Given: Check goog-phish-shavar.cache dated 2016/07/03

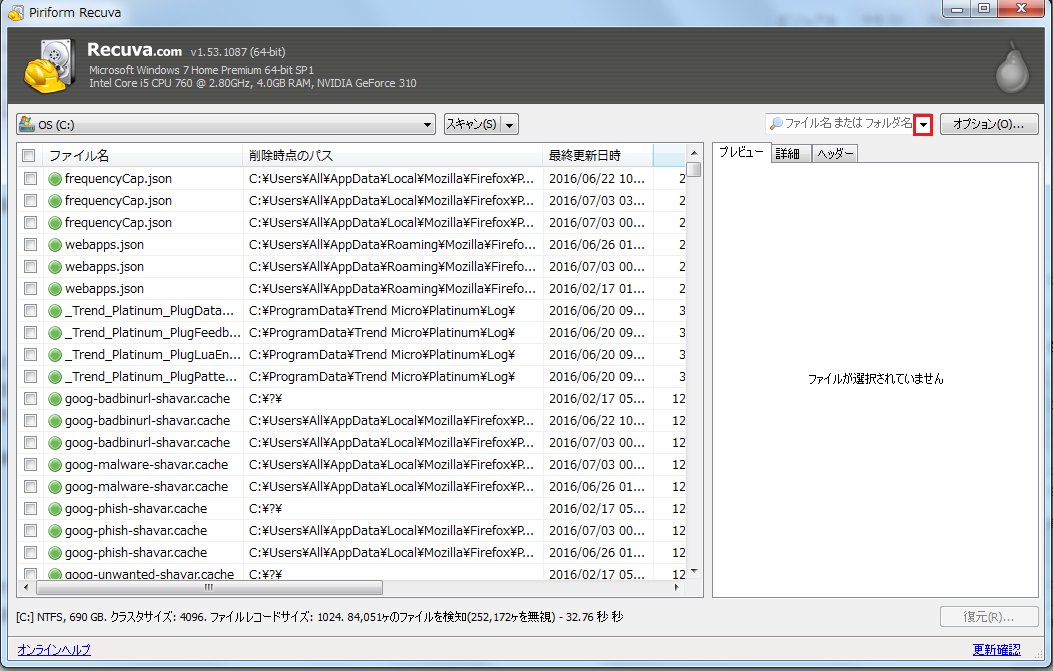Looking at the screenshot, I should pyautogui.click(x=30, y=531).
